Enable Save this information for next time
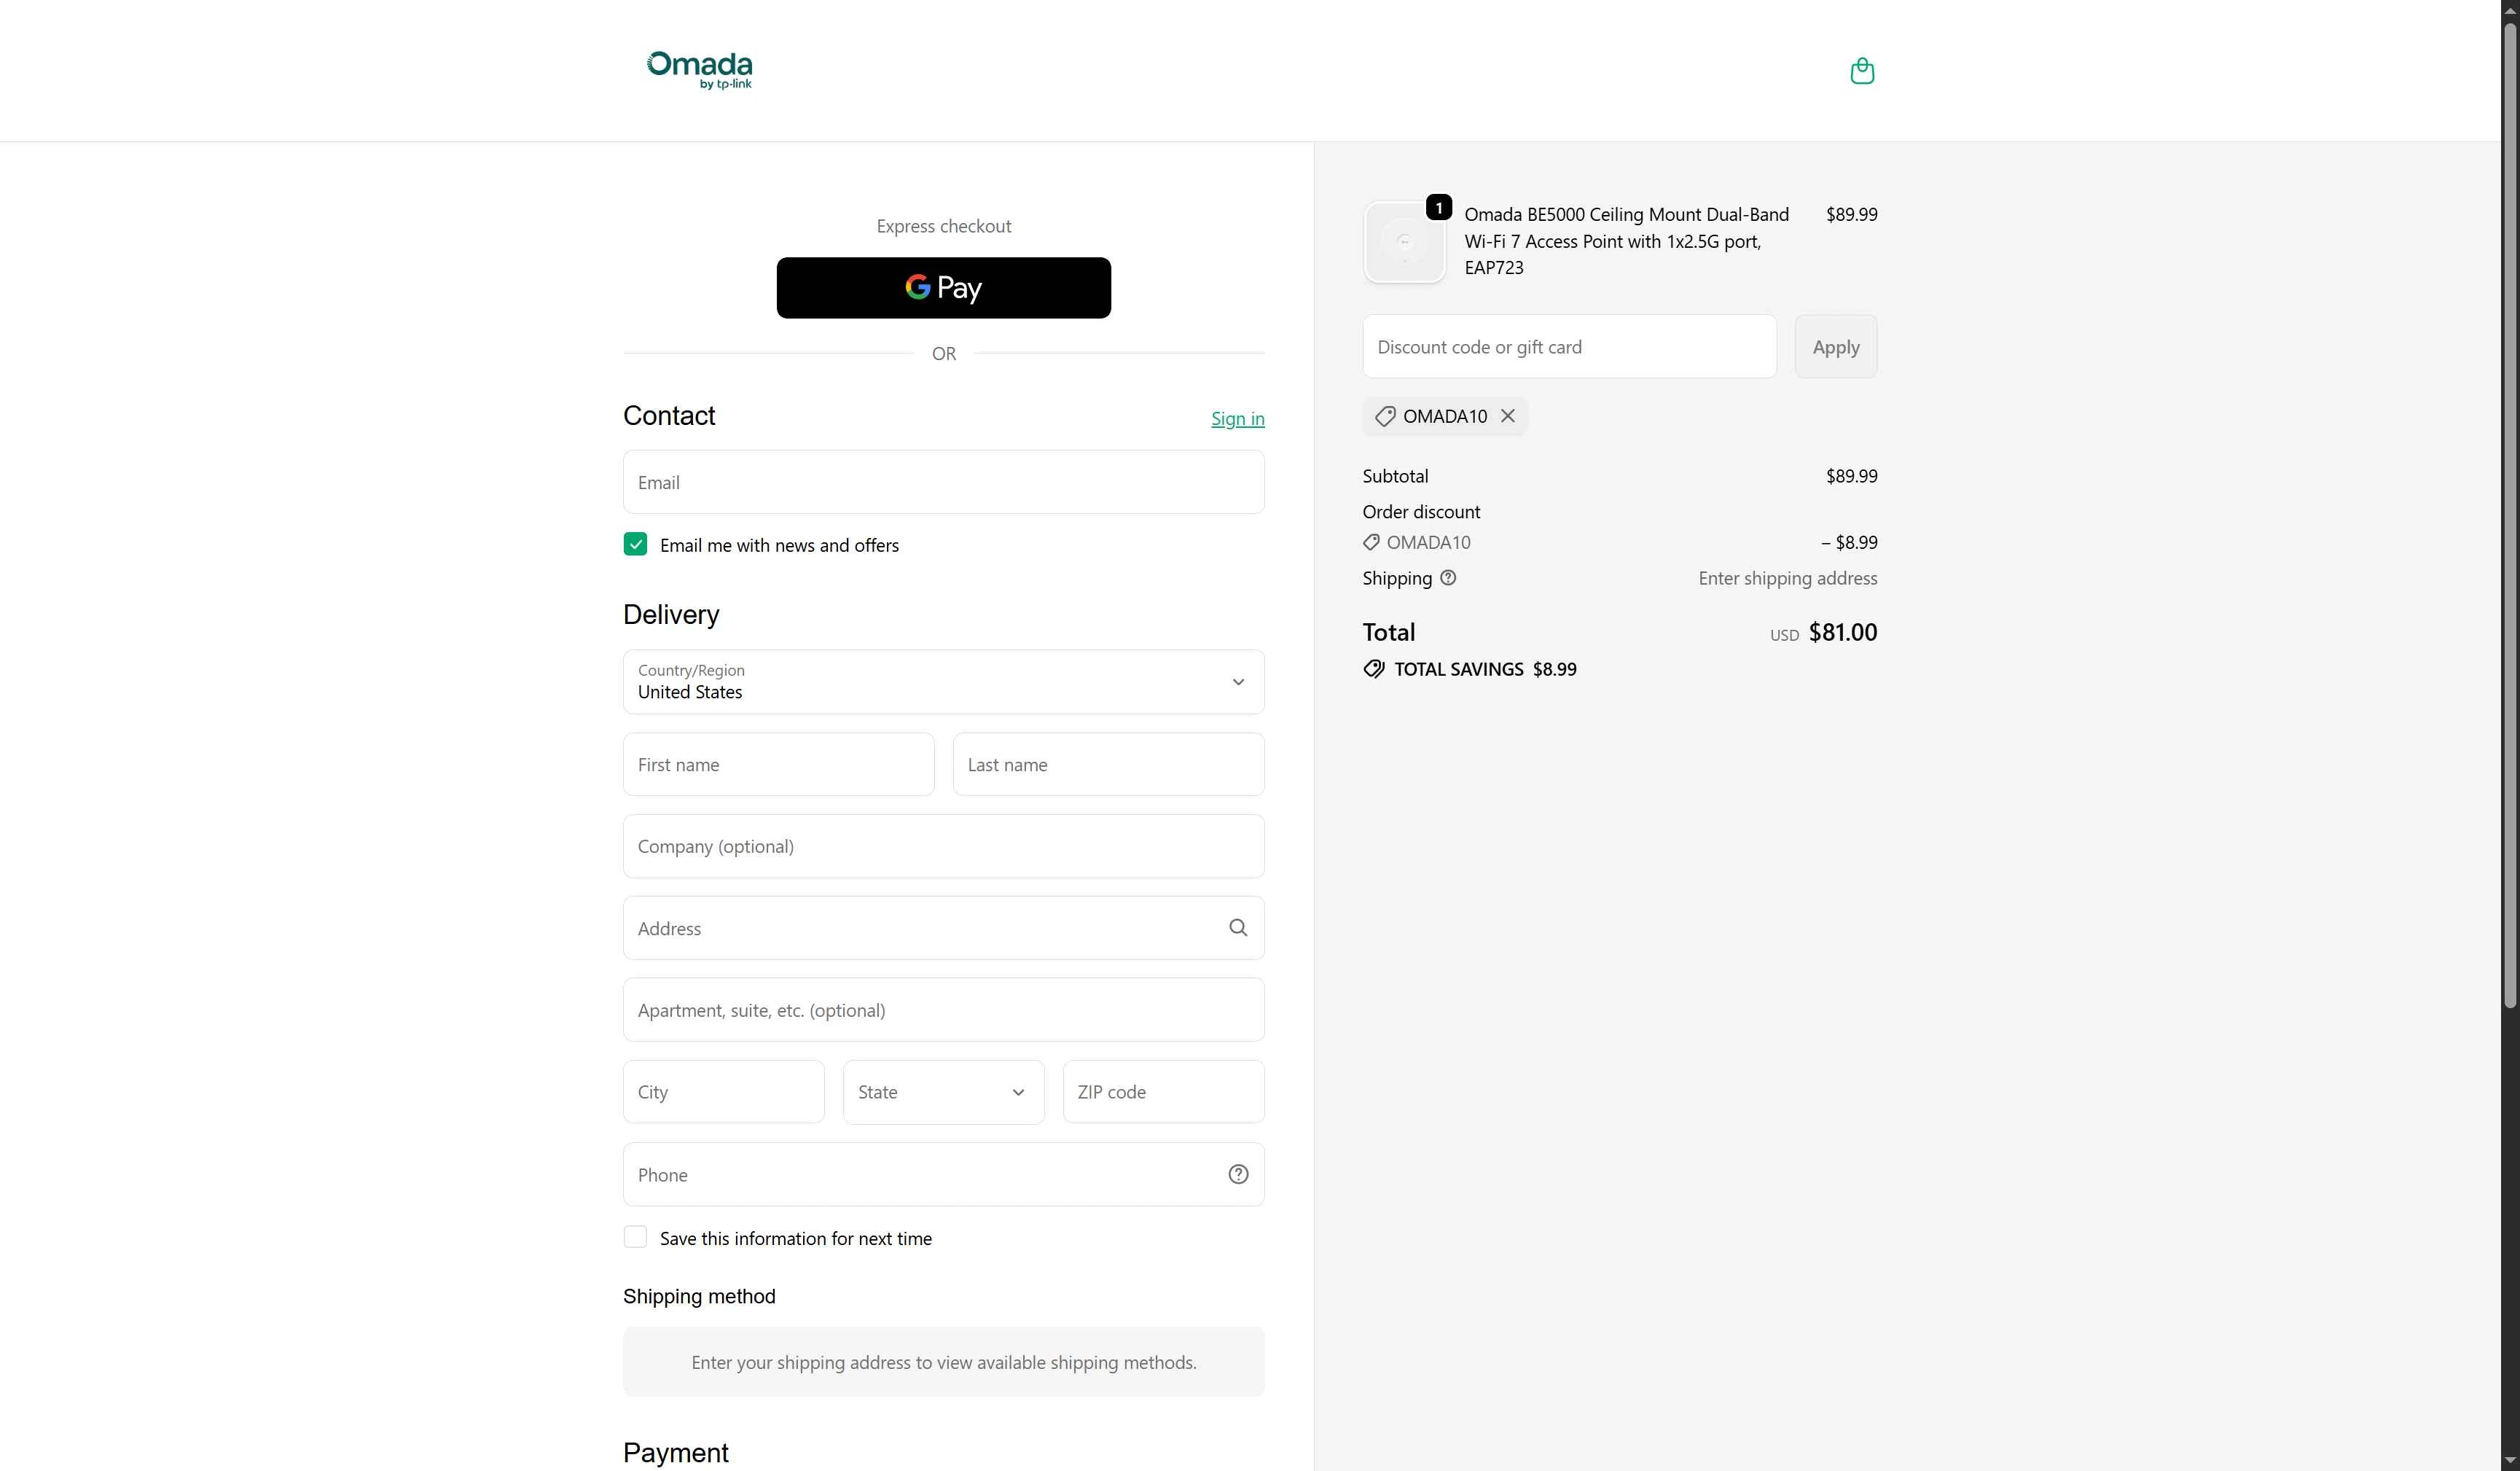This screenshot has height=1471, width=2520. coord(635,1236)
